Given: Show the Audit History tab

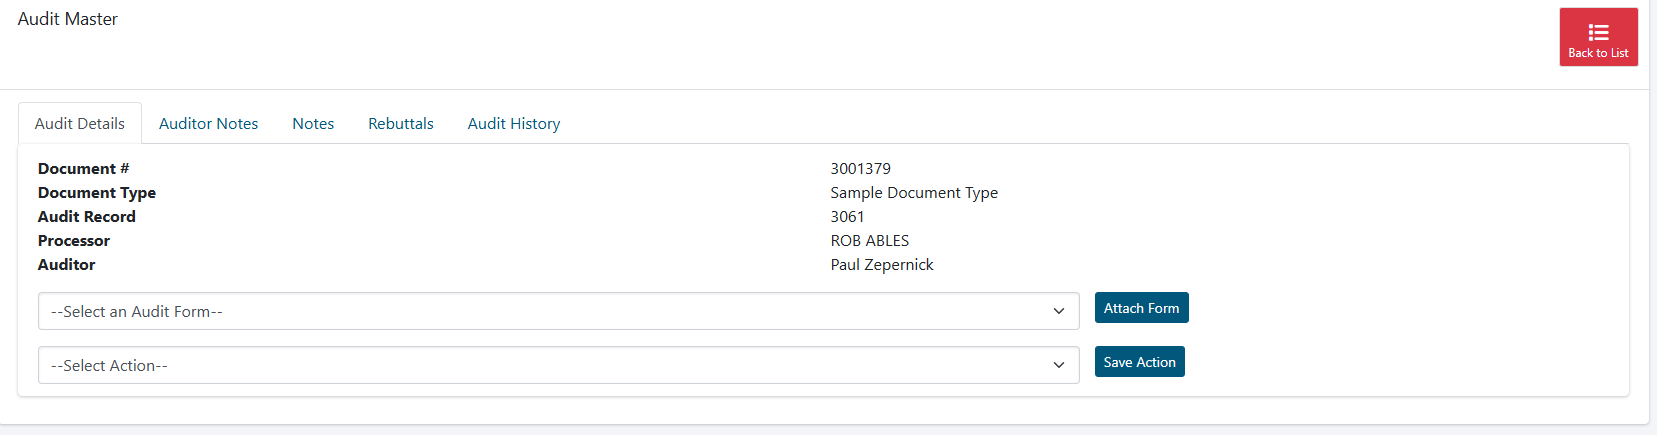Looking at the screenshot, I should 514,124.
